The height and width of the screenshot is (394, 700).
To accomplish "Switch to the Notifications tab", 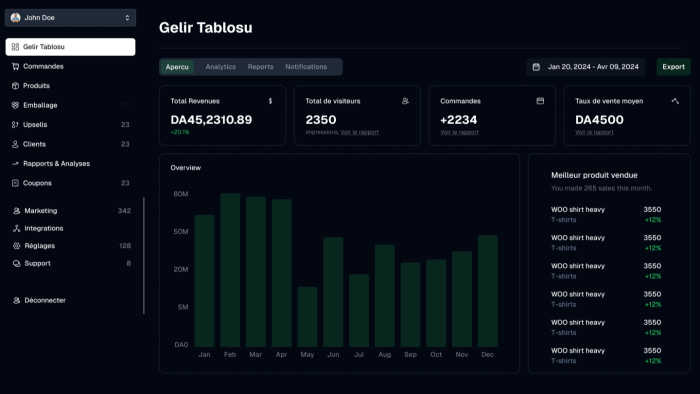I will pos(306,67).
